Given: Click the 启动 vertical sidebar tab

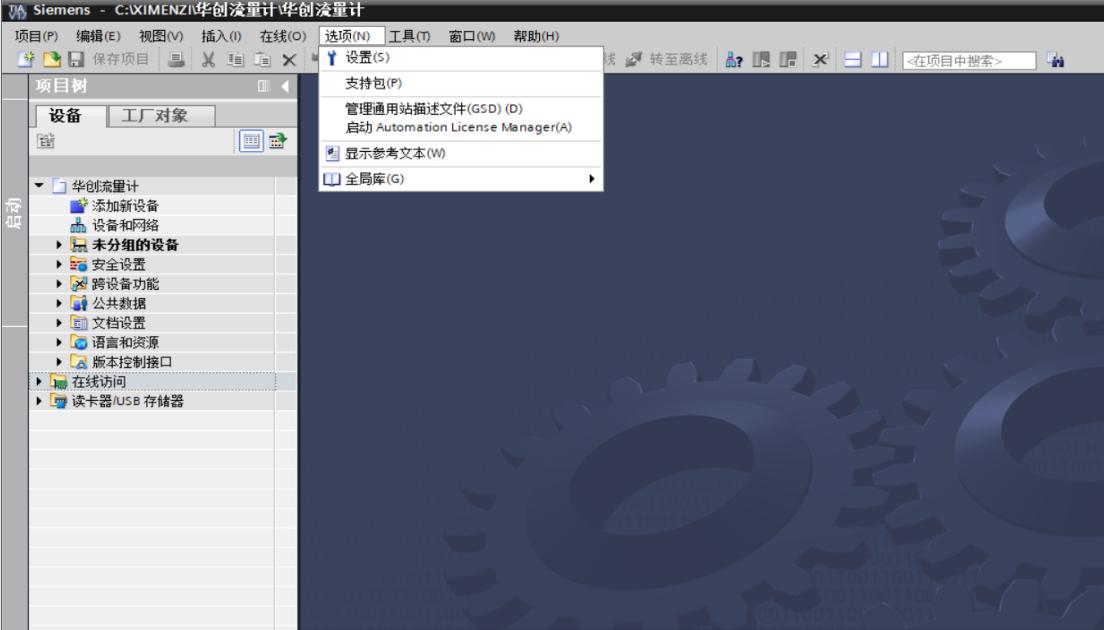Looking at the screenshot, I should tap(14, 213).
